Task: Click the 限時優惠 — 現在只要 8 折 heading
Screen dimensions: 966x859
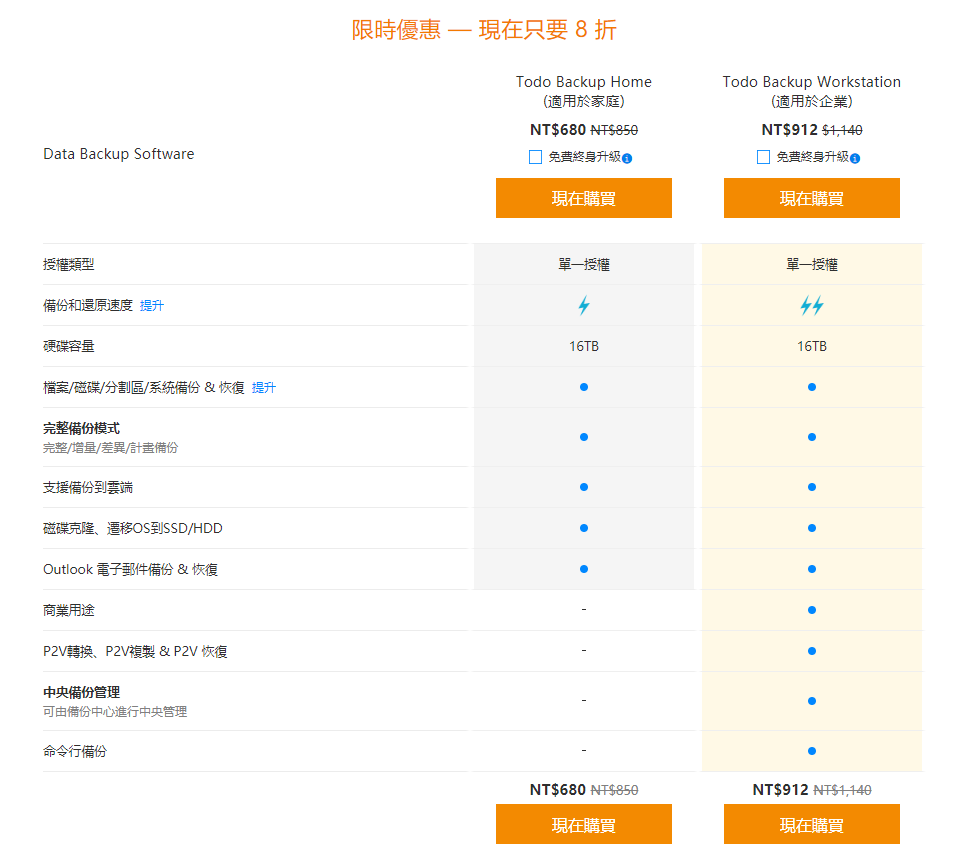Action: coord(484,30)
